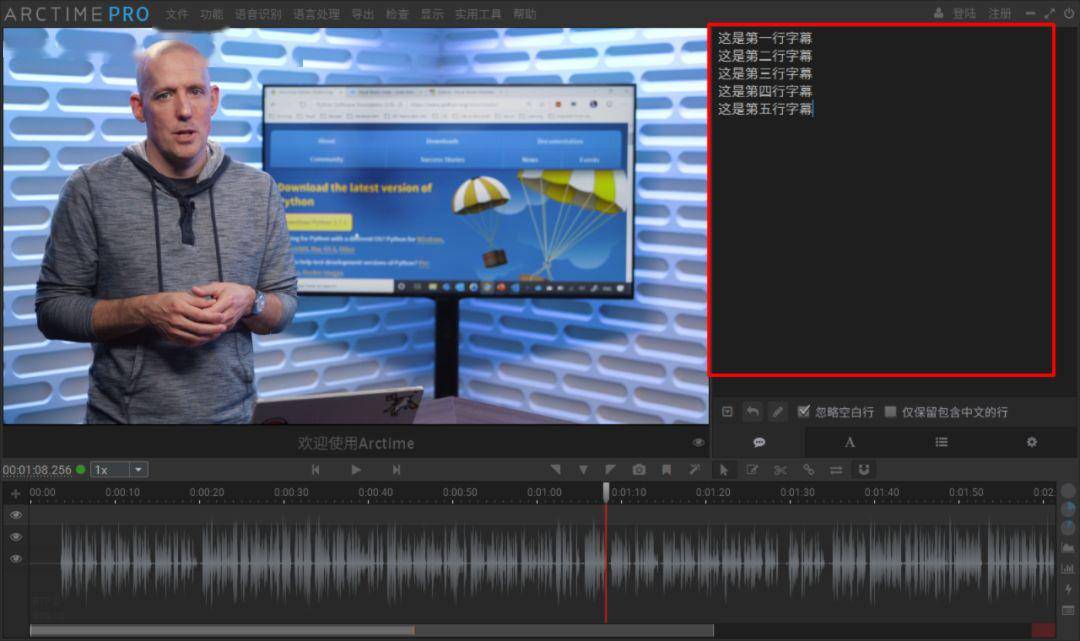Click the lightning bolt icon
The height and width of the screenshot is (641, 1080).
(1068, 589)
